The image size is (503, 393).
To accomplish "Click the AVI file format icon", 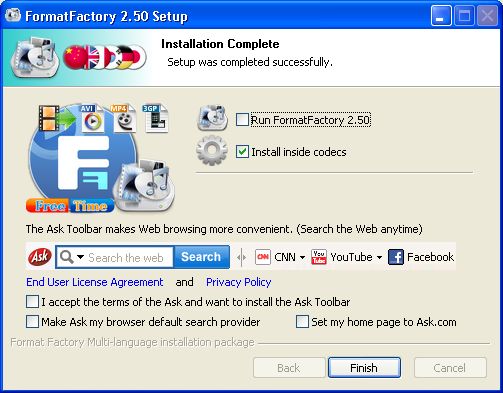I will [92, 118].
